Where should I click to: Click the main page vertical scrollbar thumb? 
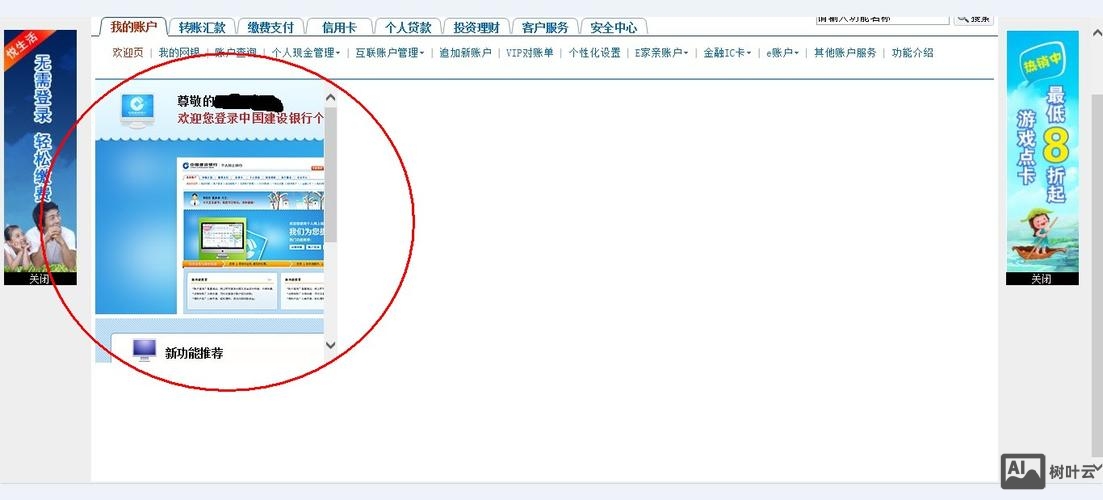1097,278
